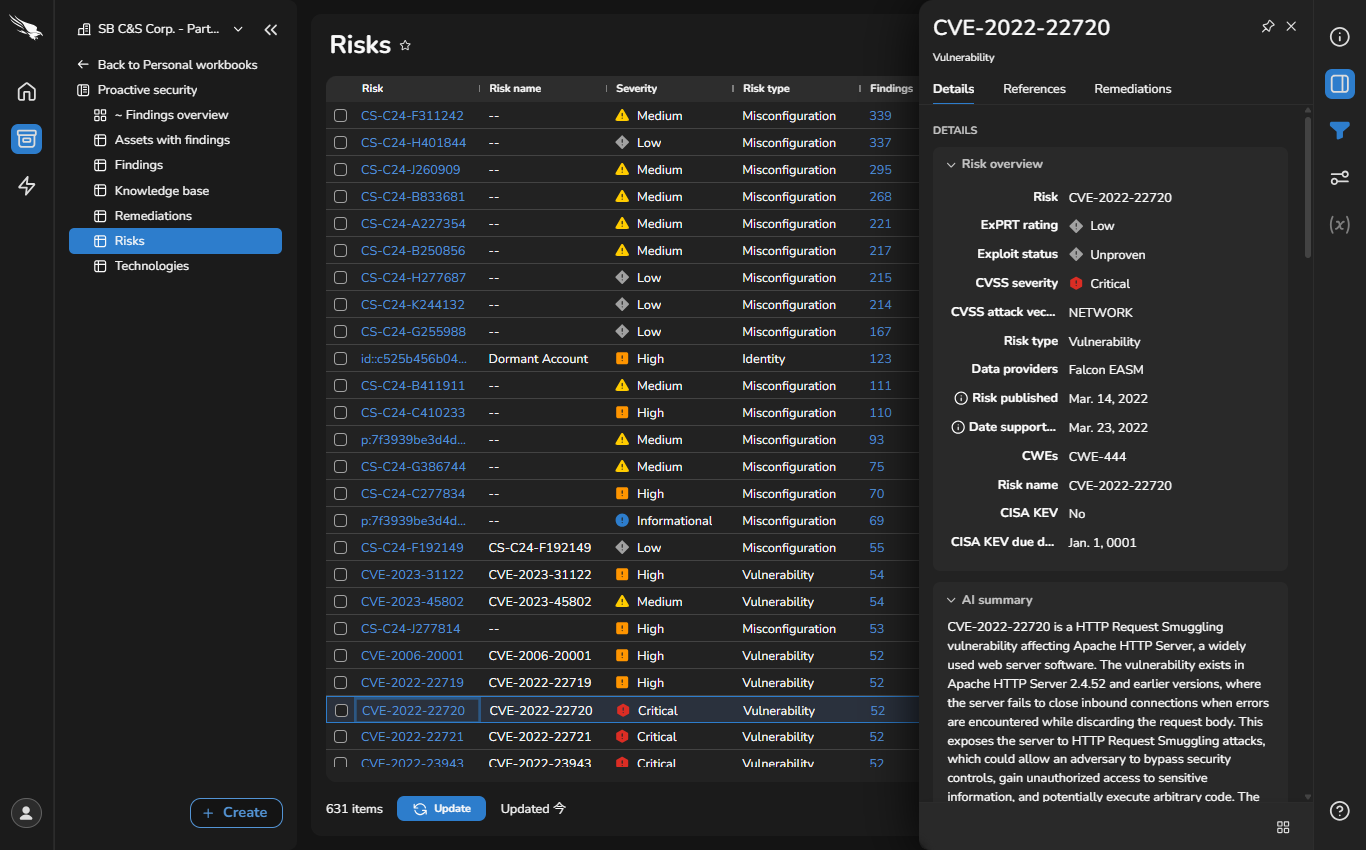Open the Home icon in left rail
The width and height of the screenshot is (1366, 850).
click(x=27, y=92)
